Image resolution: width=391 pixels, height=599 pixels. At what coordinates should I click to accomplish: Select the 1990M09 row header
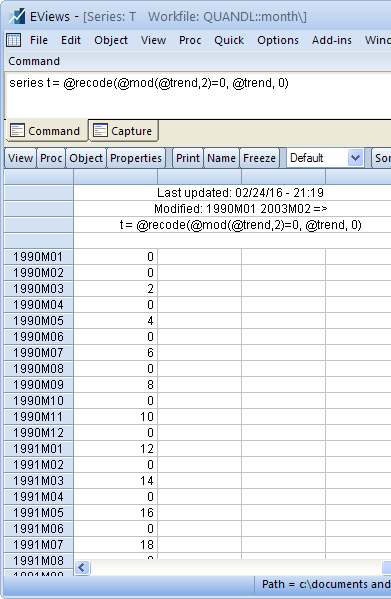(x=39, y=385)
